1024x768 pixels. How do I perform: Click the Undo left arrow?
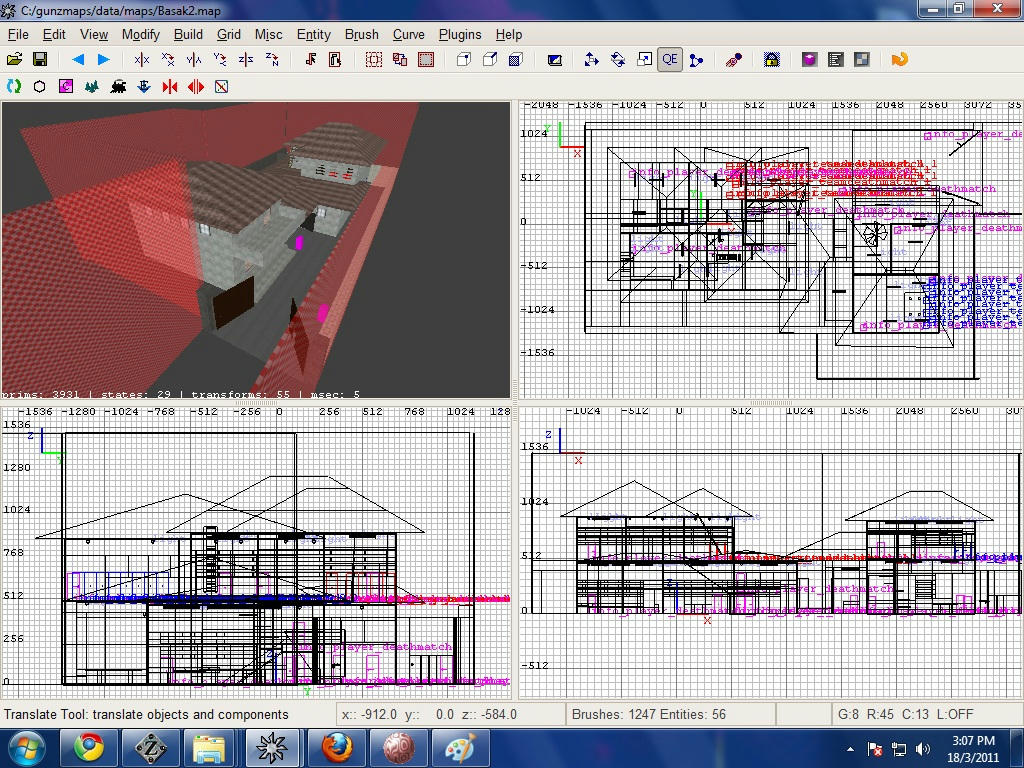78,60
